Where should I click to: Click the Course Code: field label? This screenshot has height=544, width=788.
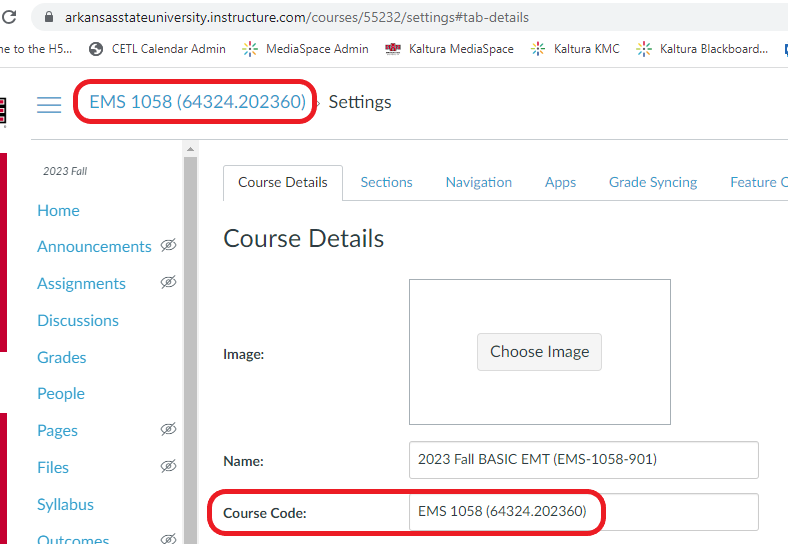coord(265,513)
